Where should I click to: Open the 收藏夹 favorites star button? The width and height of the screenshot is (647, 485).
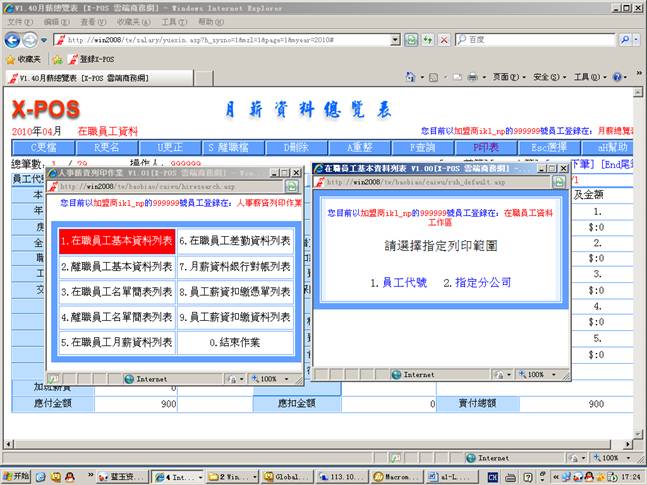pyautogui.click(x=23, y=59)
